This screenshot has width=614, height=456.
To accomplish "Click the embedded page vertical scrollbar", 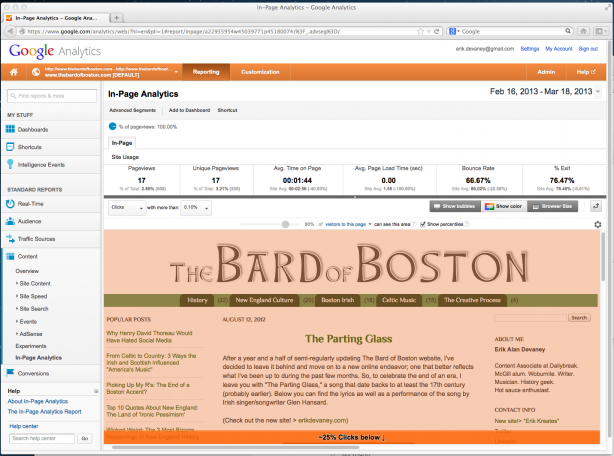I will 603,256.
